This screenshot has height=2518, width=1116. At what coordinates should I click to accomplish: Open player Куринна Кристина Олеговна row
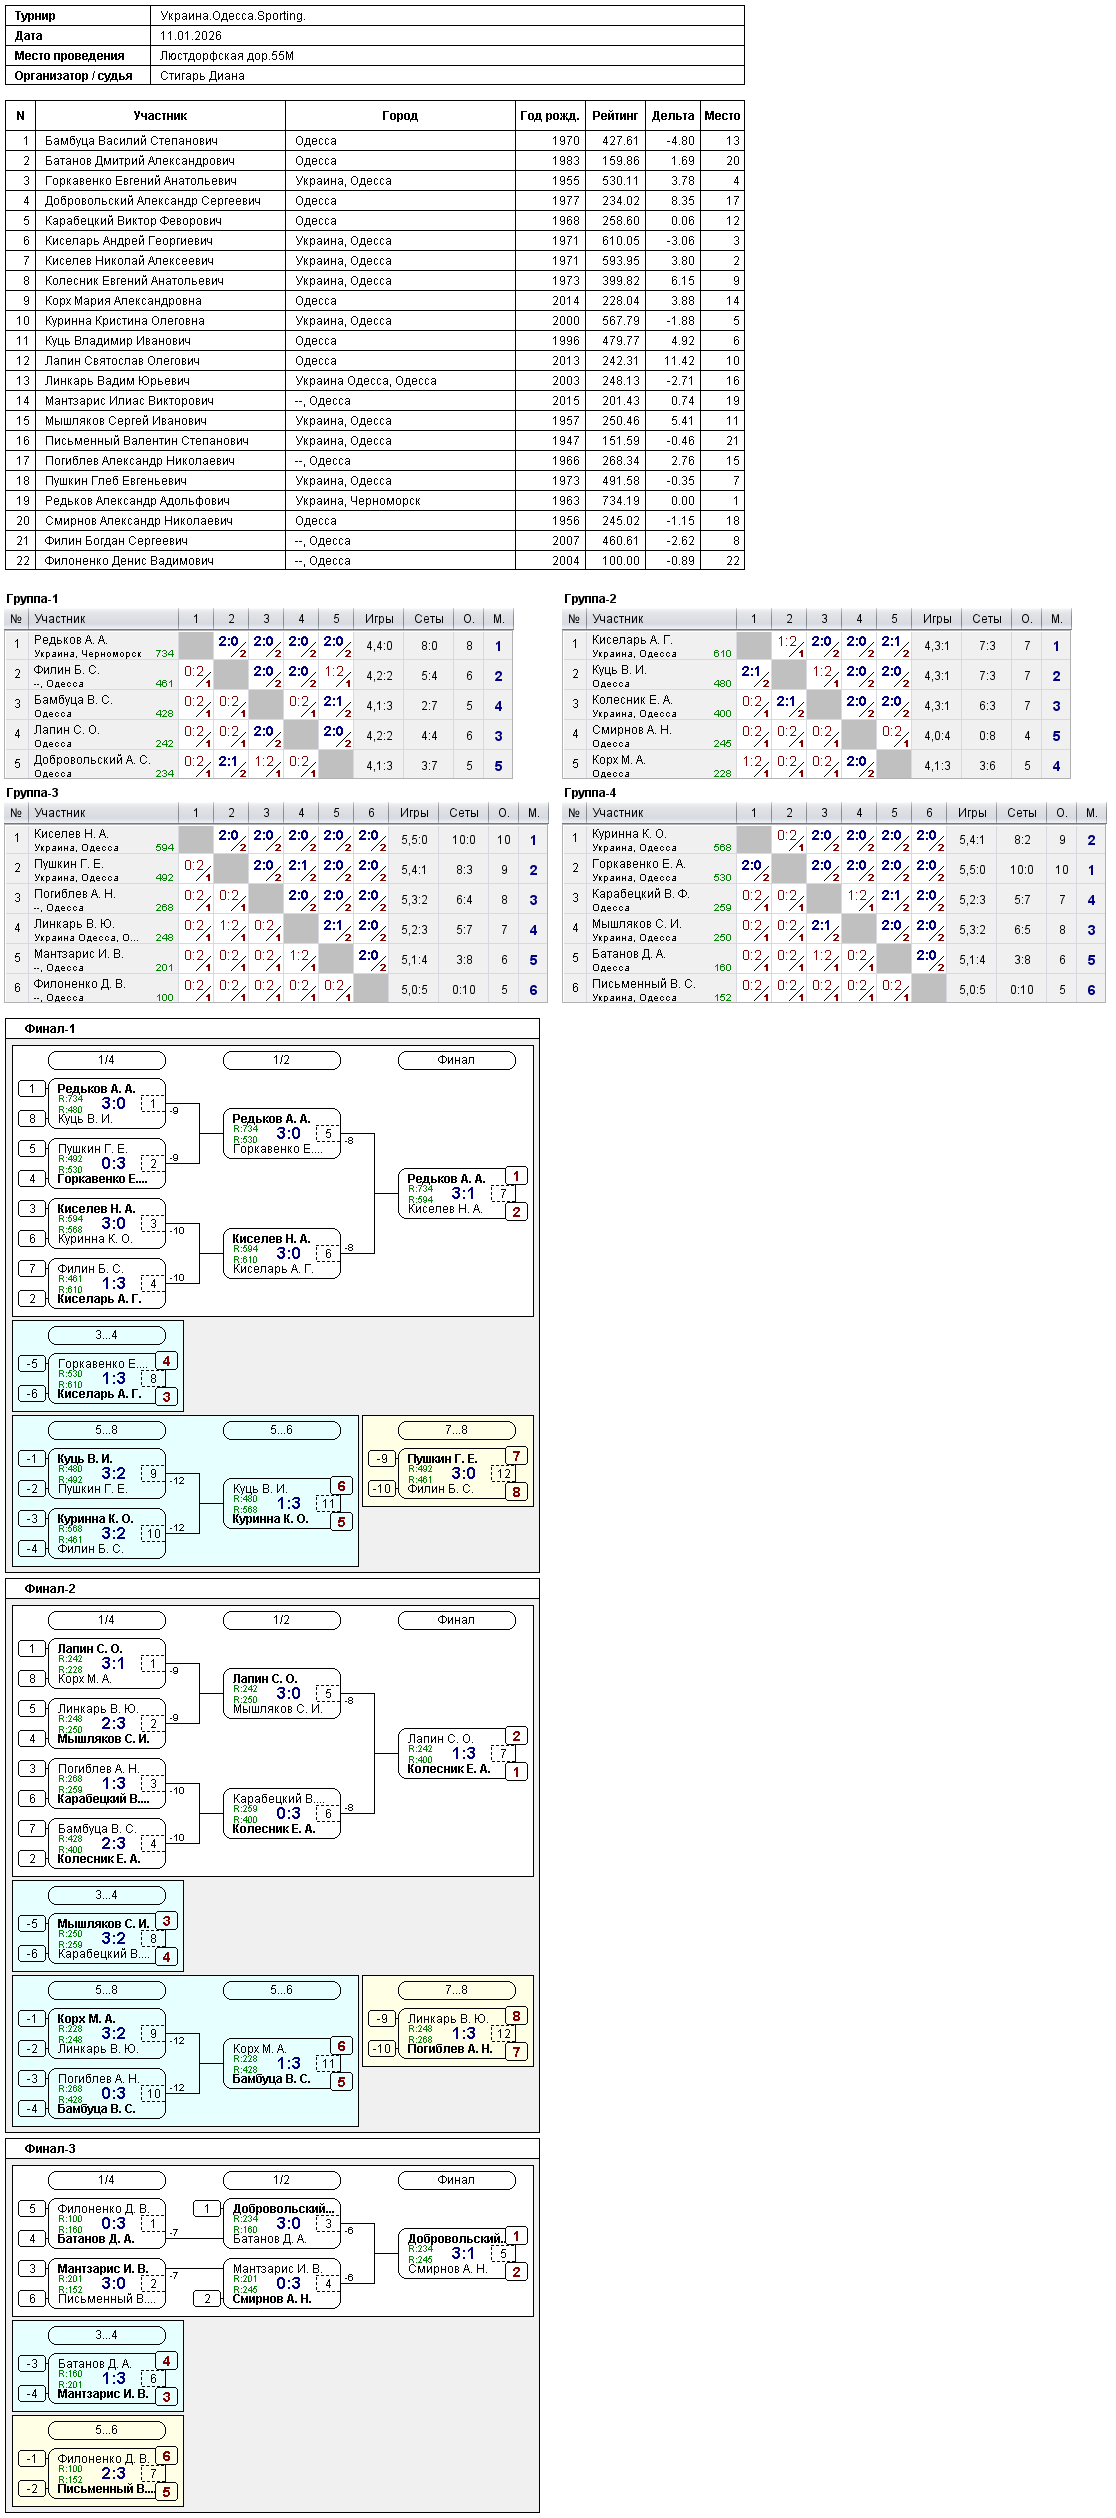point(375,321)
